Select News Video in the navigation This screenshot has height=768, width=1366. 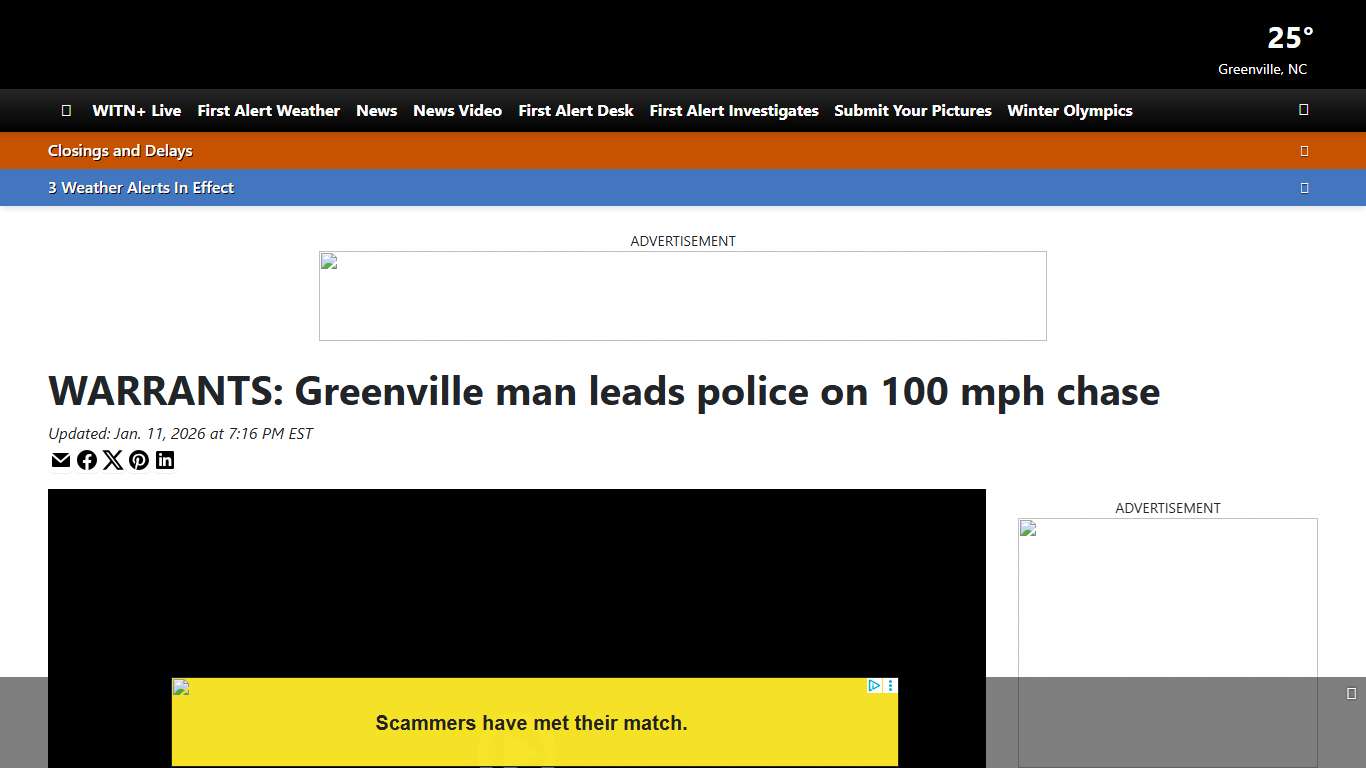(457, 111)
